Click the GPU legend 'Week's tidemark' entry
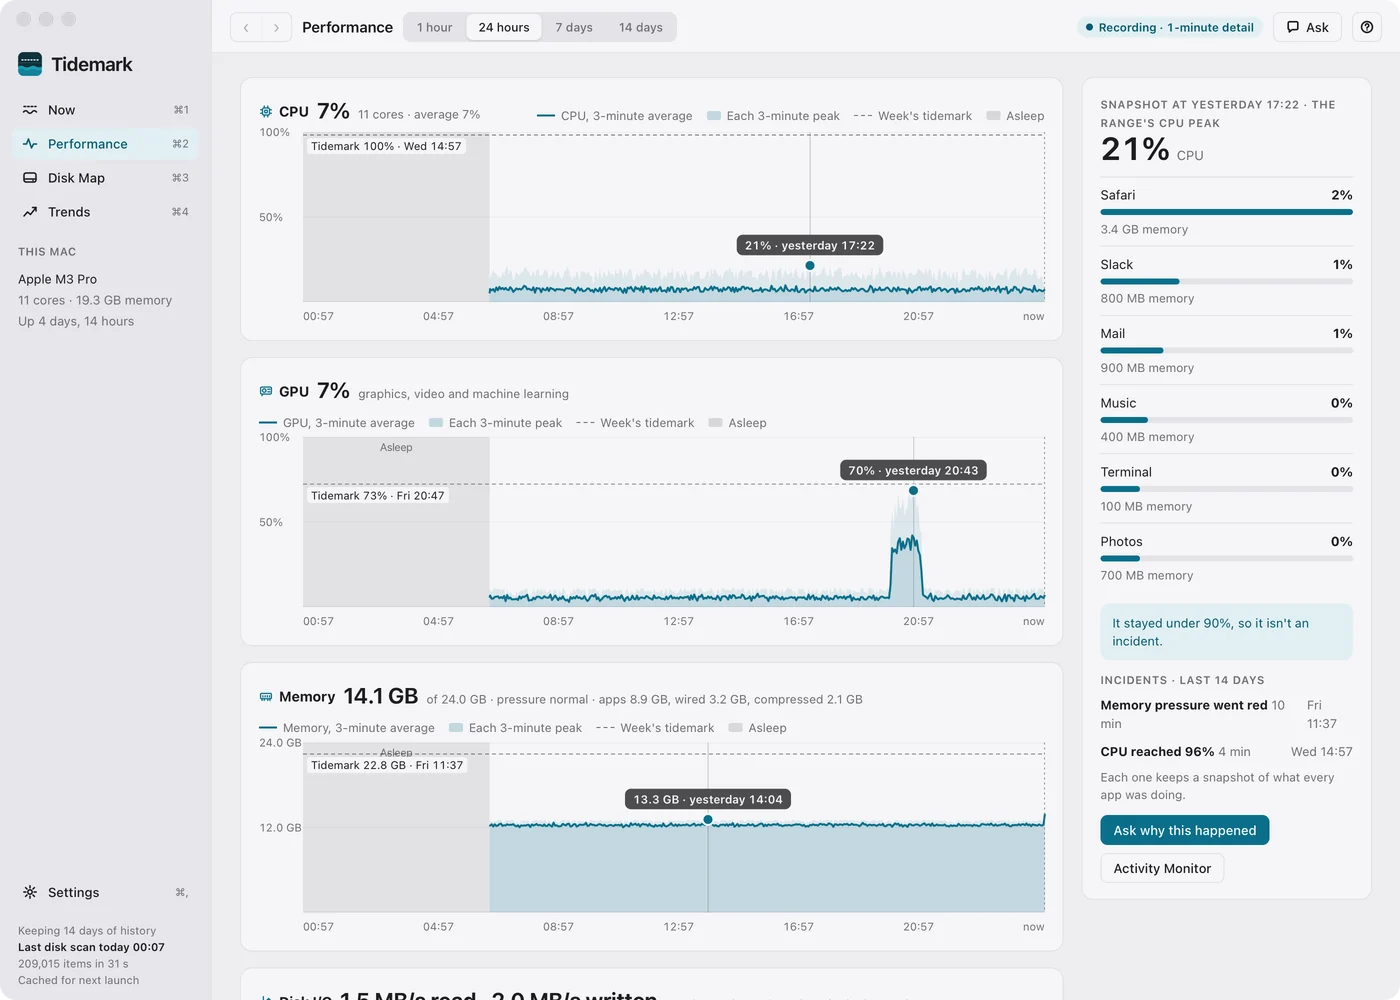The image size is (1400, 1000). [635, 423]
